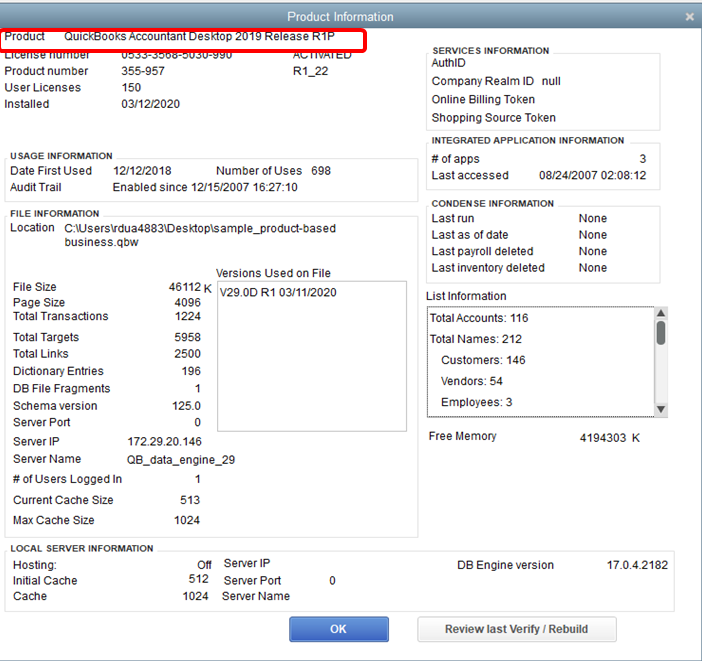Click the Online Billing Token label

[x=483, y=99]
